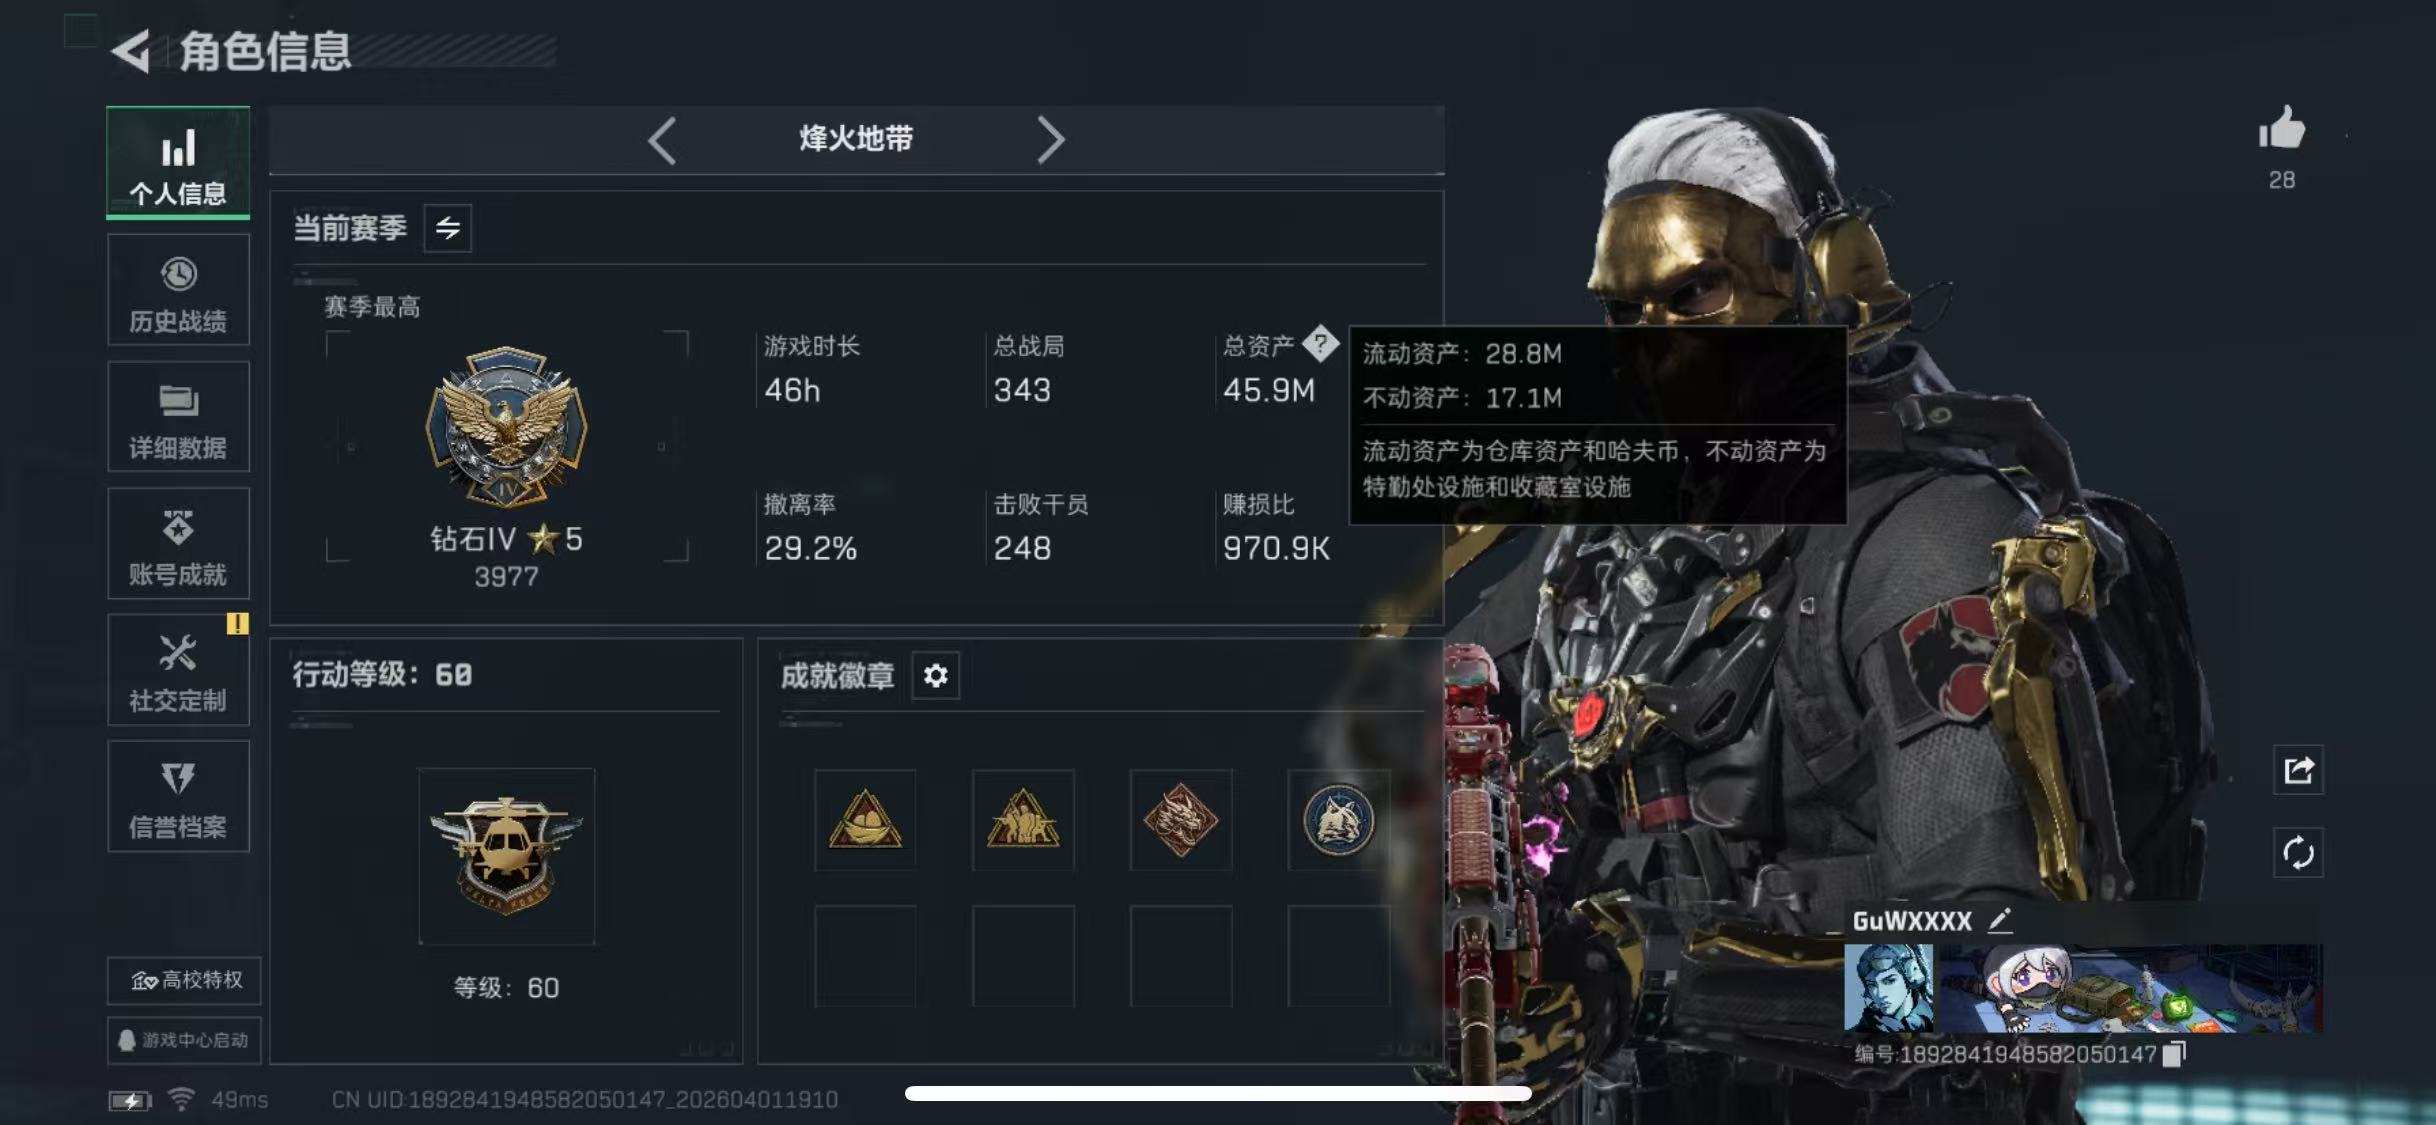This screenshot has width=2436, height=1125.
Task: Click the 高校特权 button
Action: pos(184,980)
